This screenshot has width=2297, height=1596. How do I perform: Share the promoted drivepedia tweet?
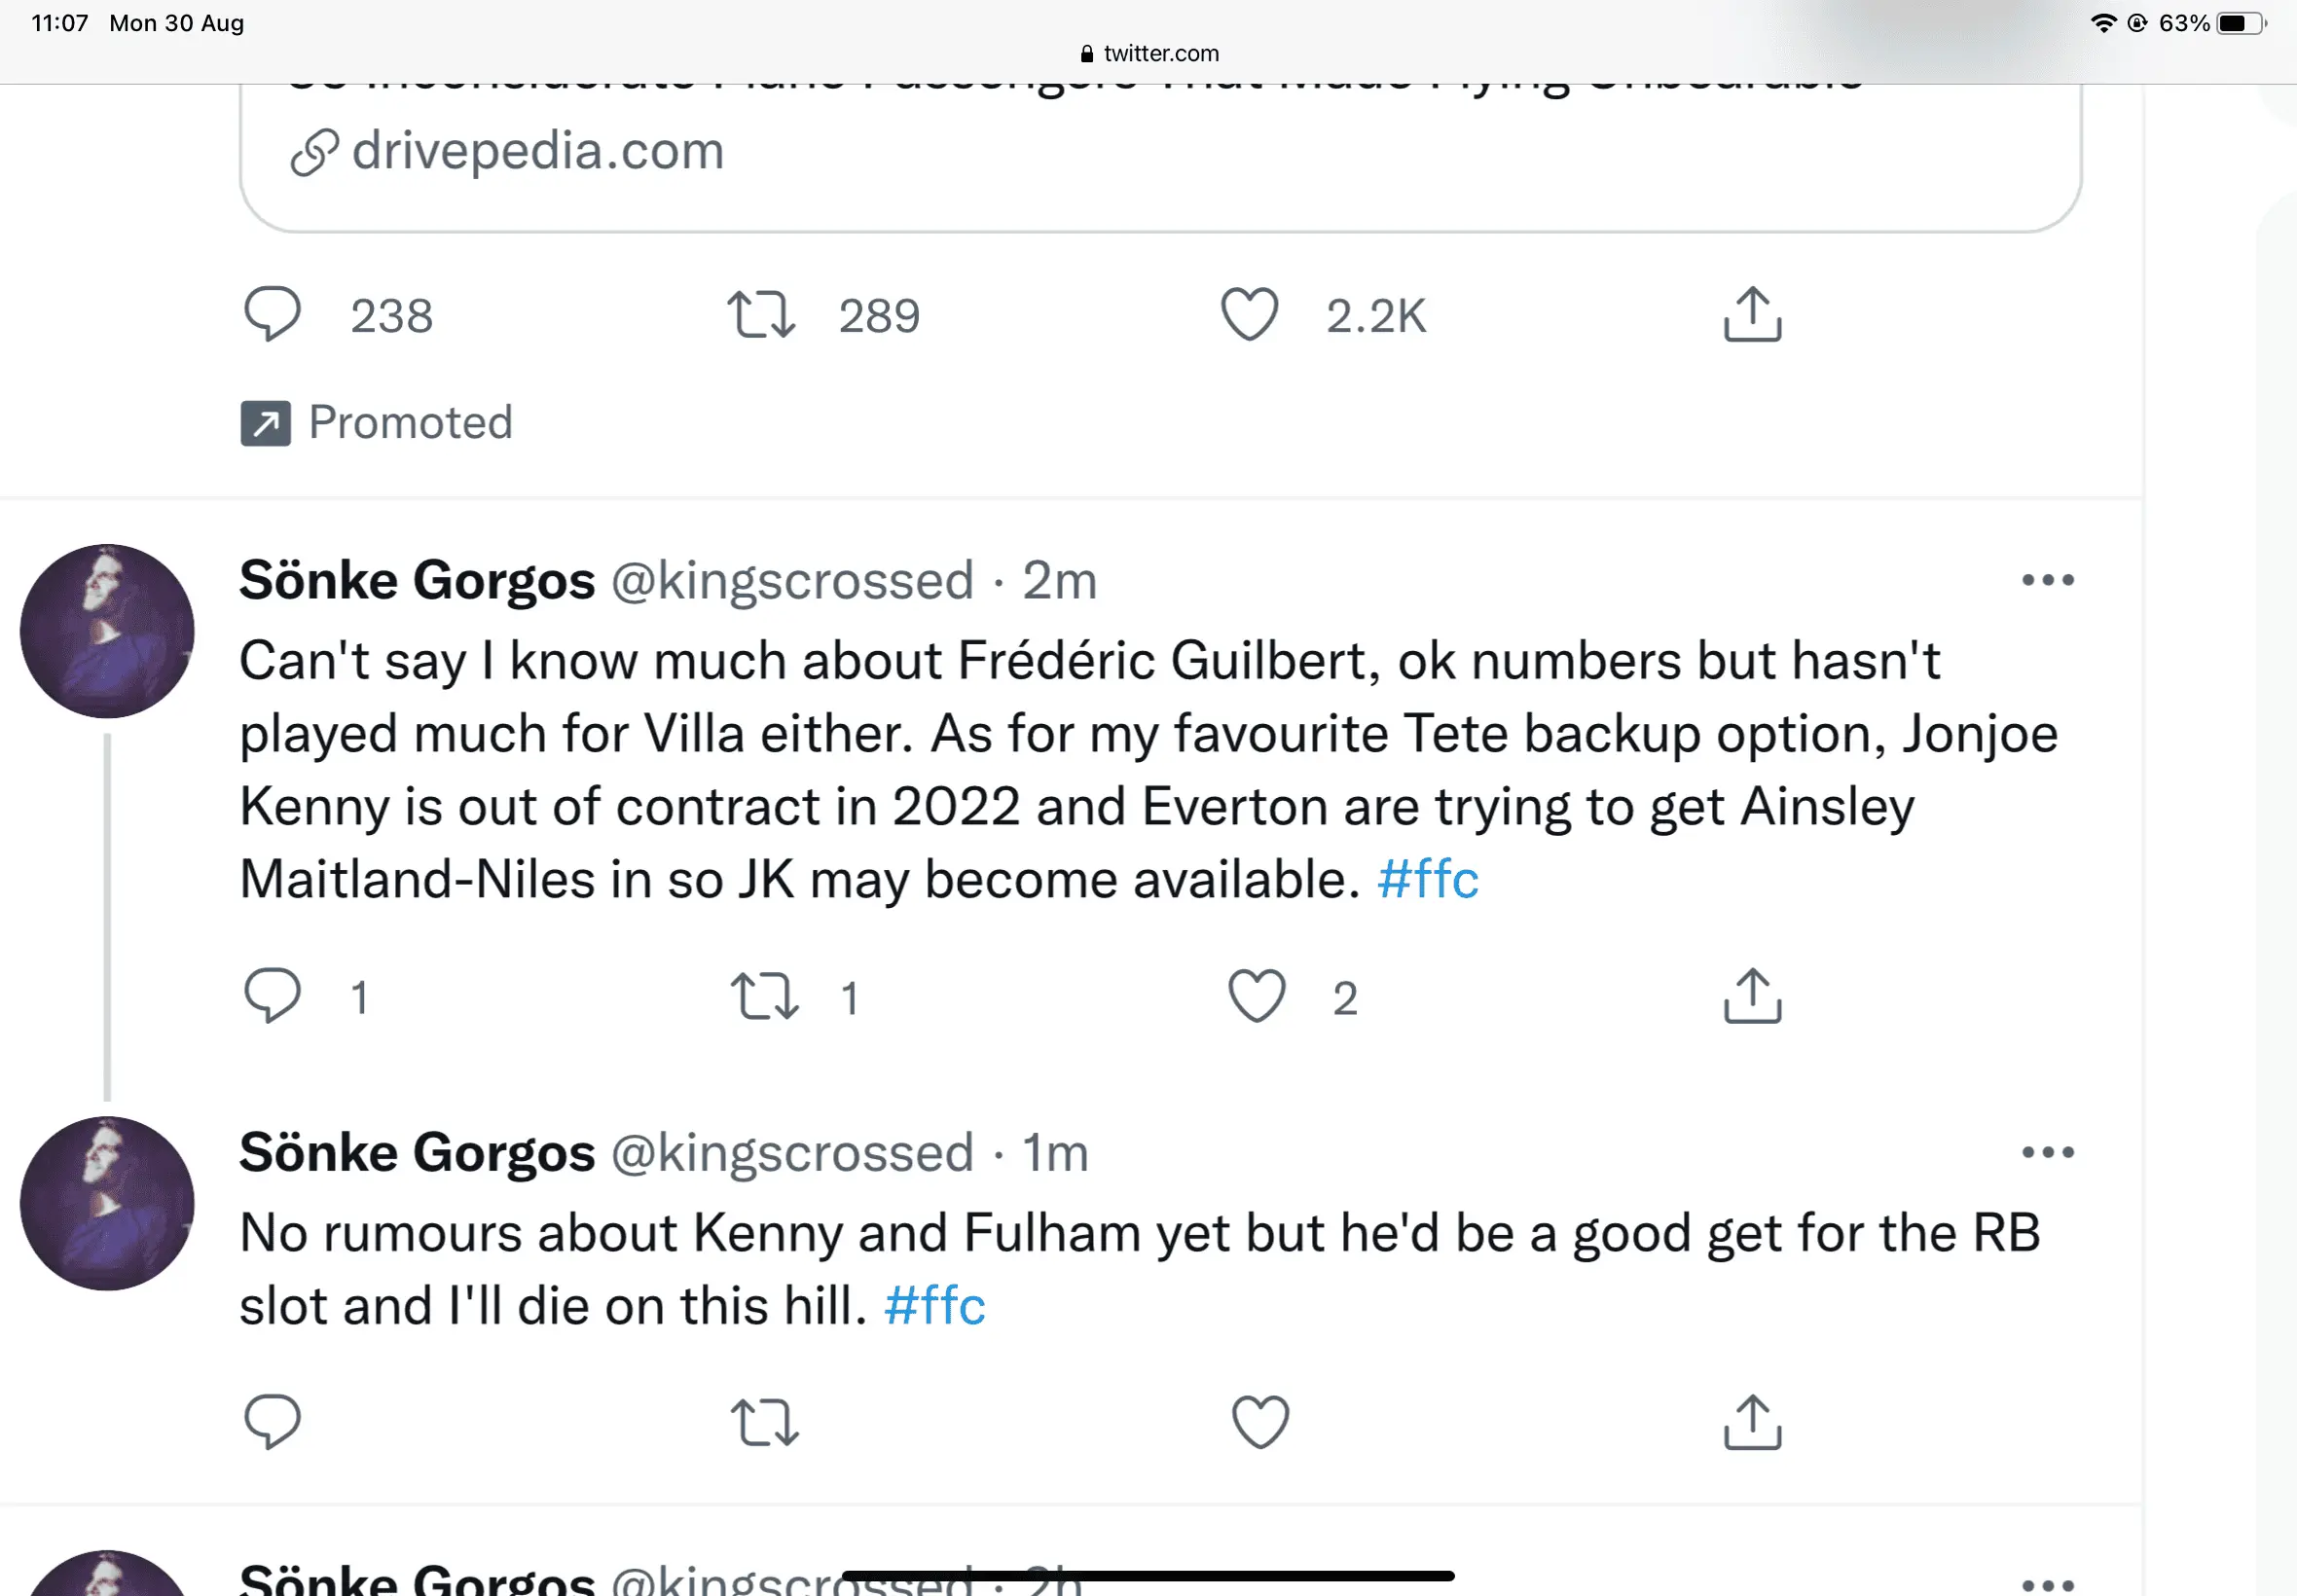[x=1752, y=314]
